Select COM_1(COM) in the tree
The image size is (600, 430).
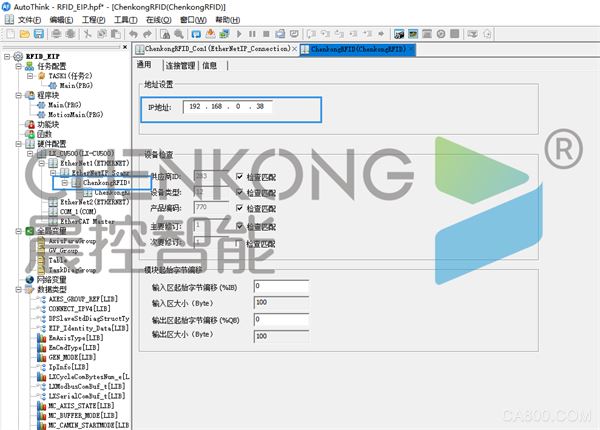pyautogui.click(x=78, y=212)
